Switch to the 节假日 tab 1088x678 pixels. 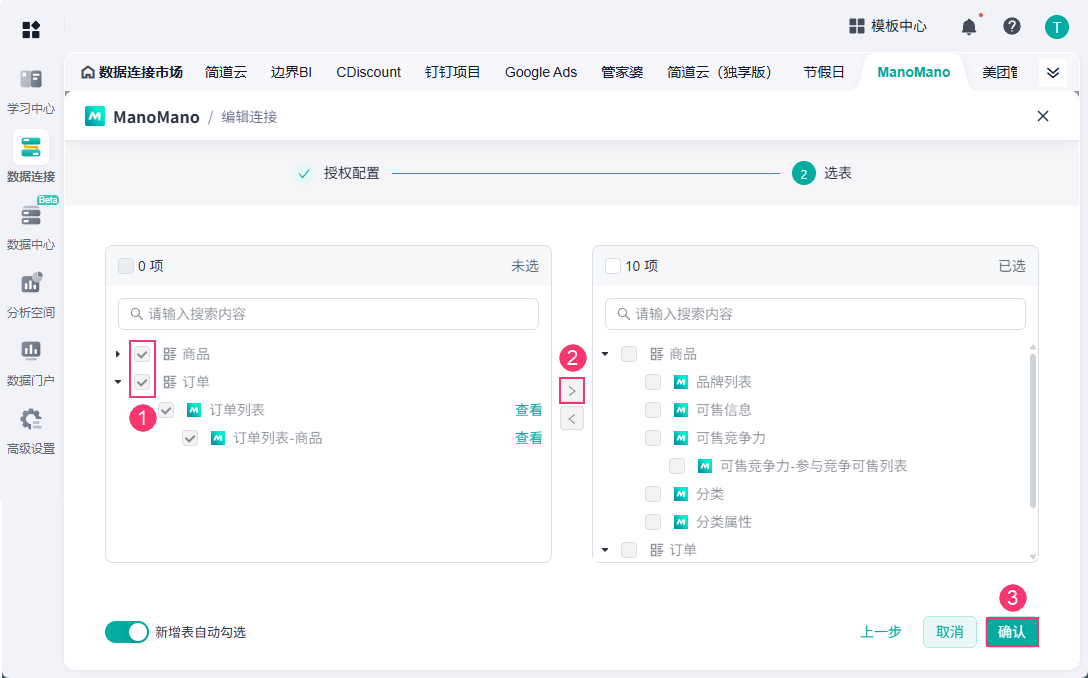tap(824, 72)
